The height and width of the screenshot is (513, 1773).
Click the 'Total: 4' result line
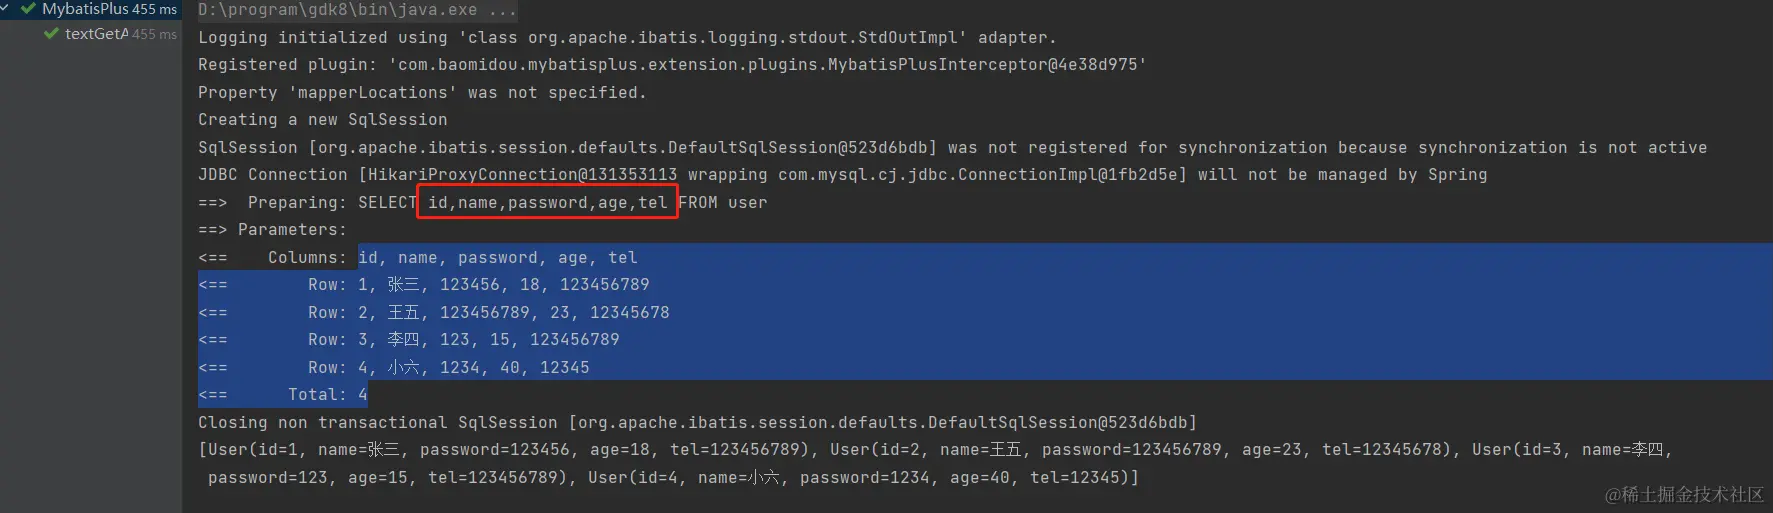coord(283,395)
